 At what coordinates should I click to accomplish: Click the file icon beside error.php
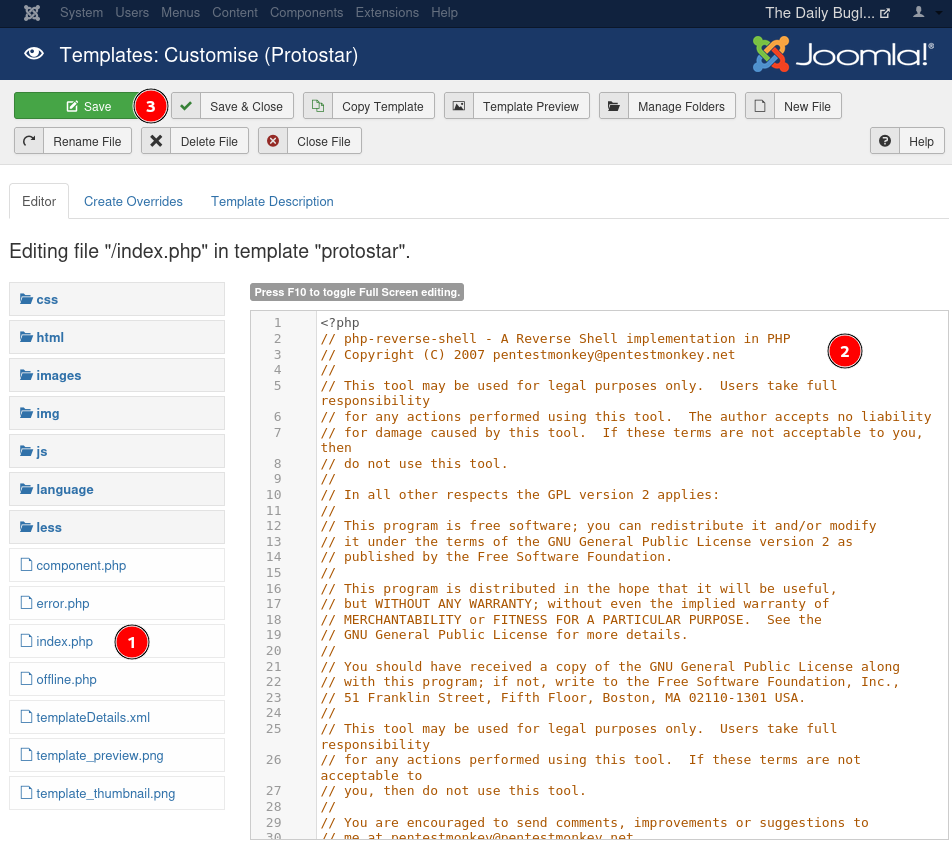(x=26, y=603)
